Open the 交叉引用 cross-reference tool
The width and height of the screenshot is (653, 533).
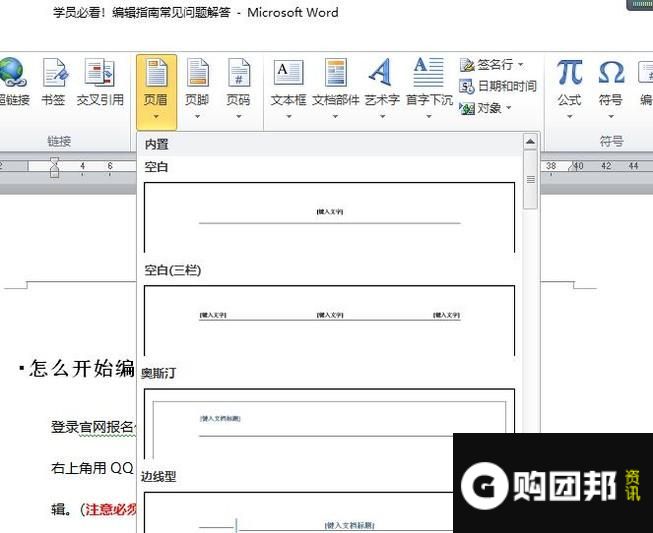99,72
